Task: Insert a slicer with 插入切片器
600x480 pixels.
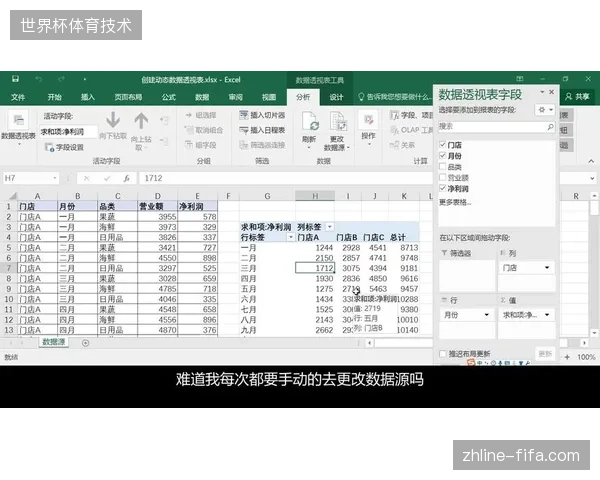Action: 262,115
